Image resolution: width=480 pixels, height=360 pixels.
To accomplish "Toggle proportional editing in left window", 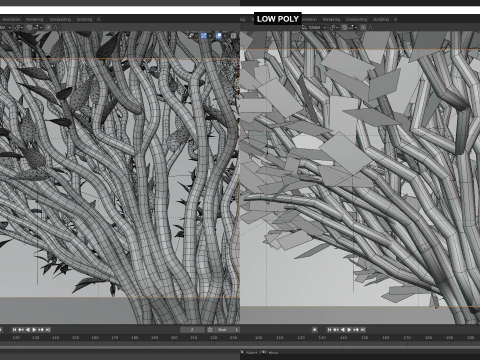I will 48,27.
